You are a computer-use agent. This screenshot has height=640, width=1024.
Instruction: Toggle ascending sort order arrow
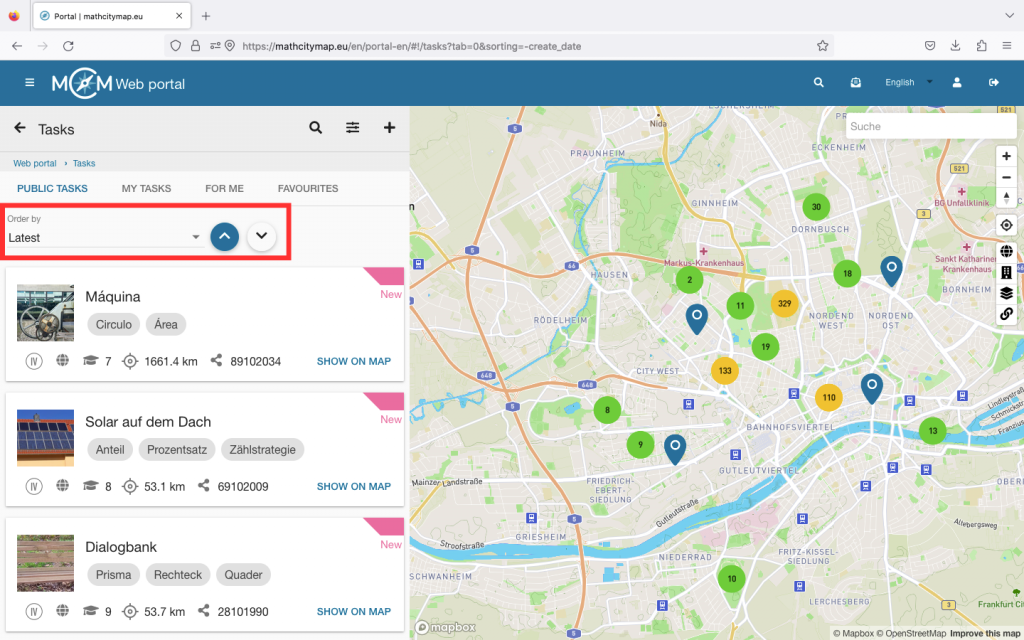pos(225,237)
